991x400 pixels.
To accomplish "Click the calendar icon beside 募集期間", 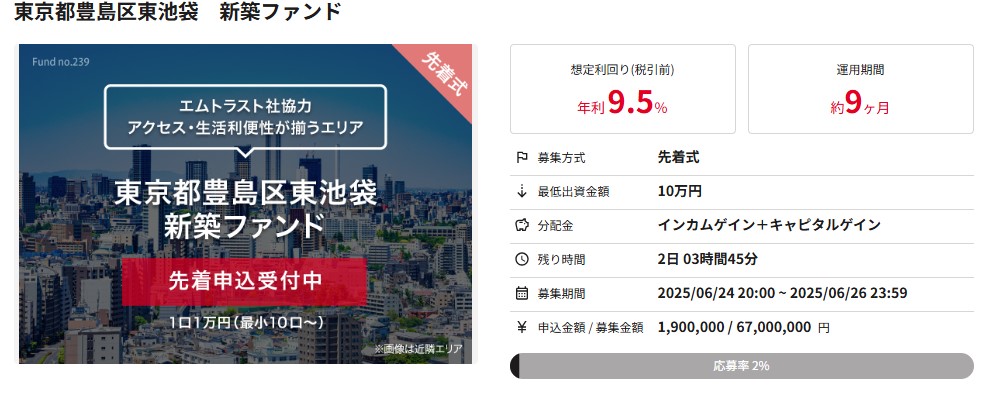I will [521, 293].
